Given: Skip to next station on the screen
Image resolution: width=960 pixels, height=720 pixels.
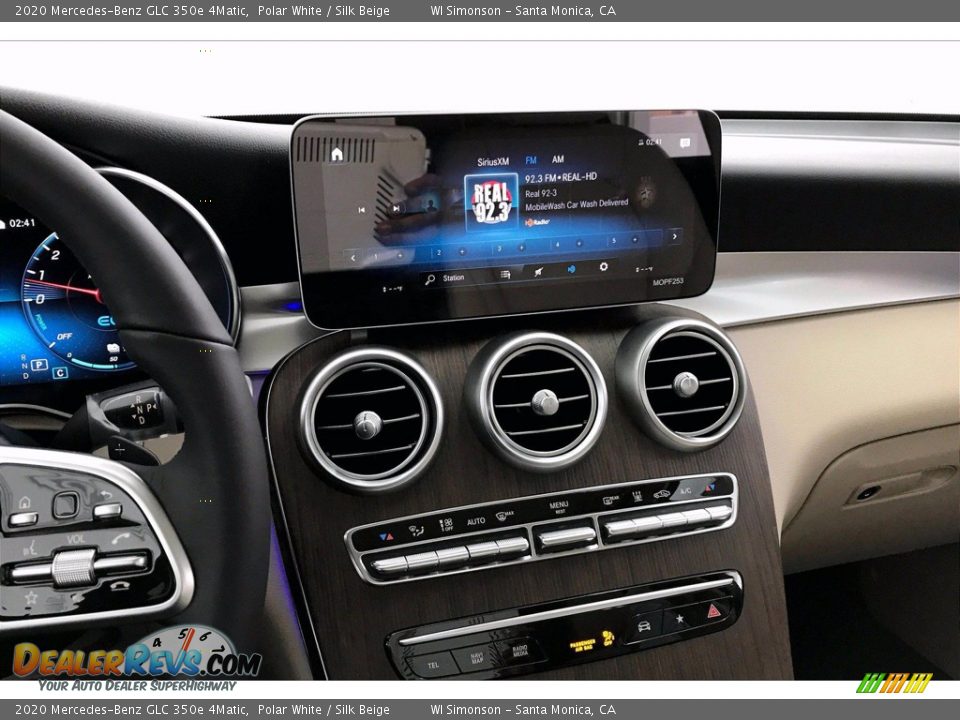Looking at the screenshot, I should point(396,208).
